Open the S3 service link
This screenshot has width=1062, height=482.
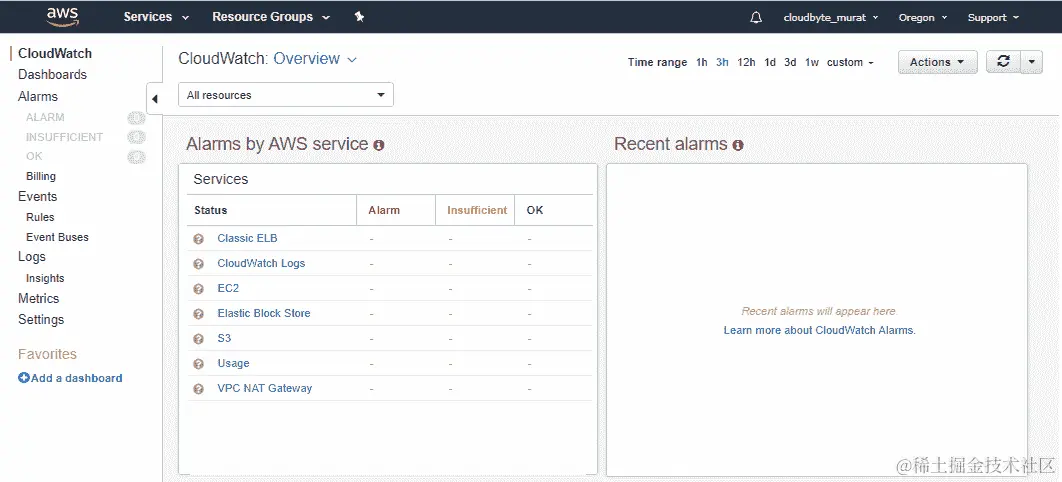224,338
